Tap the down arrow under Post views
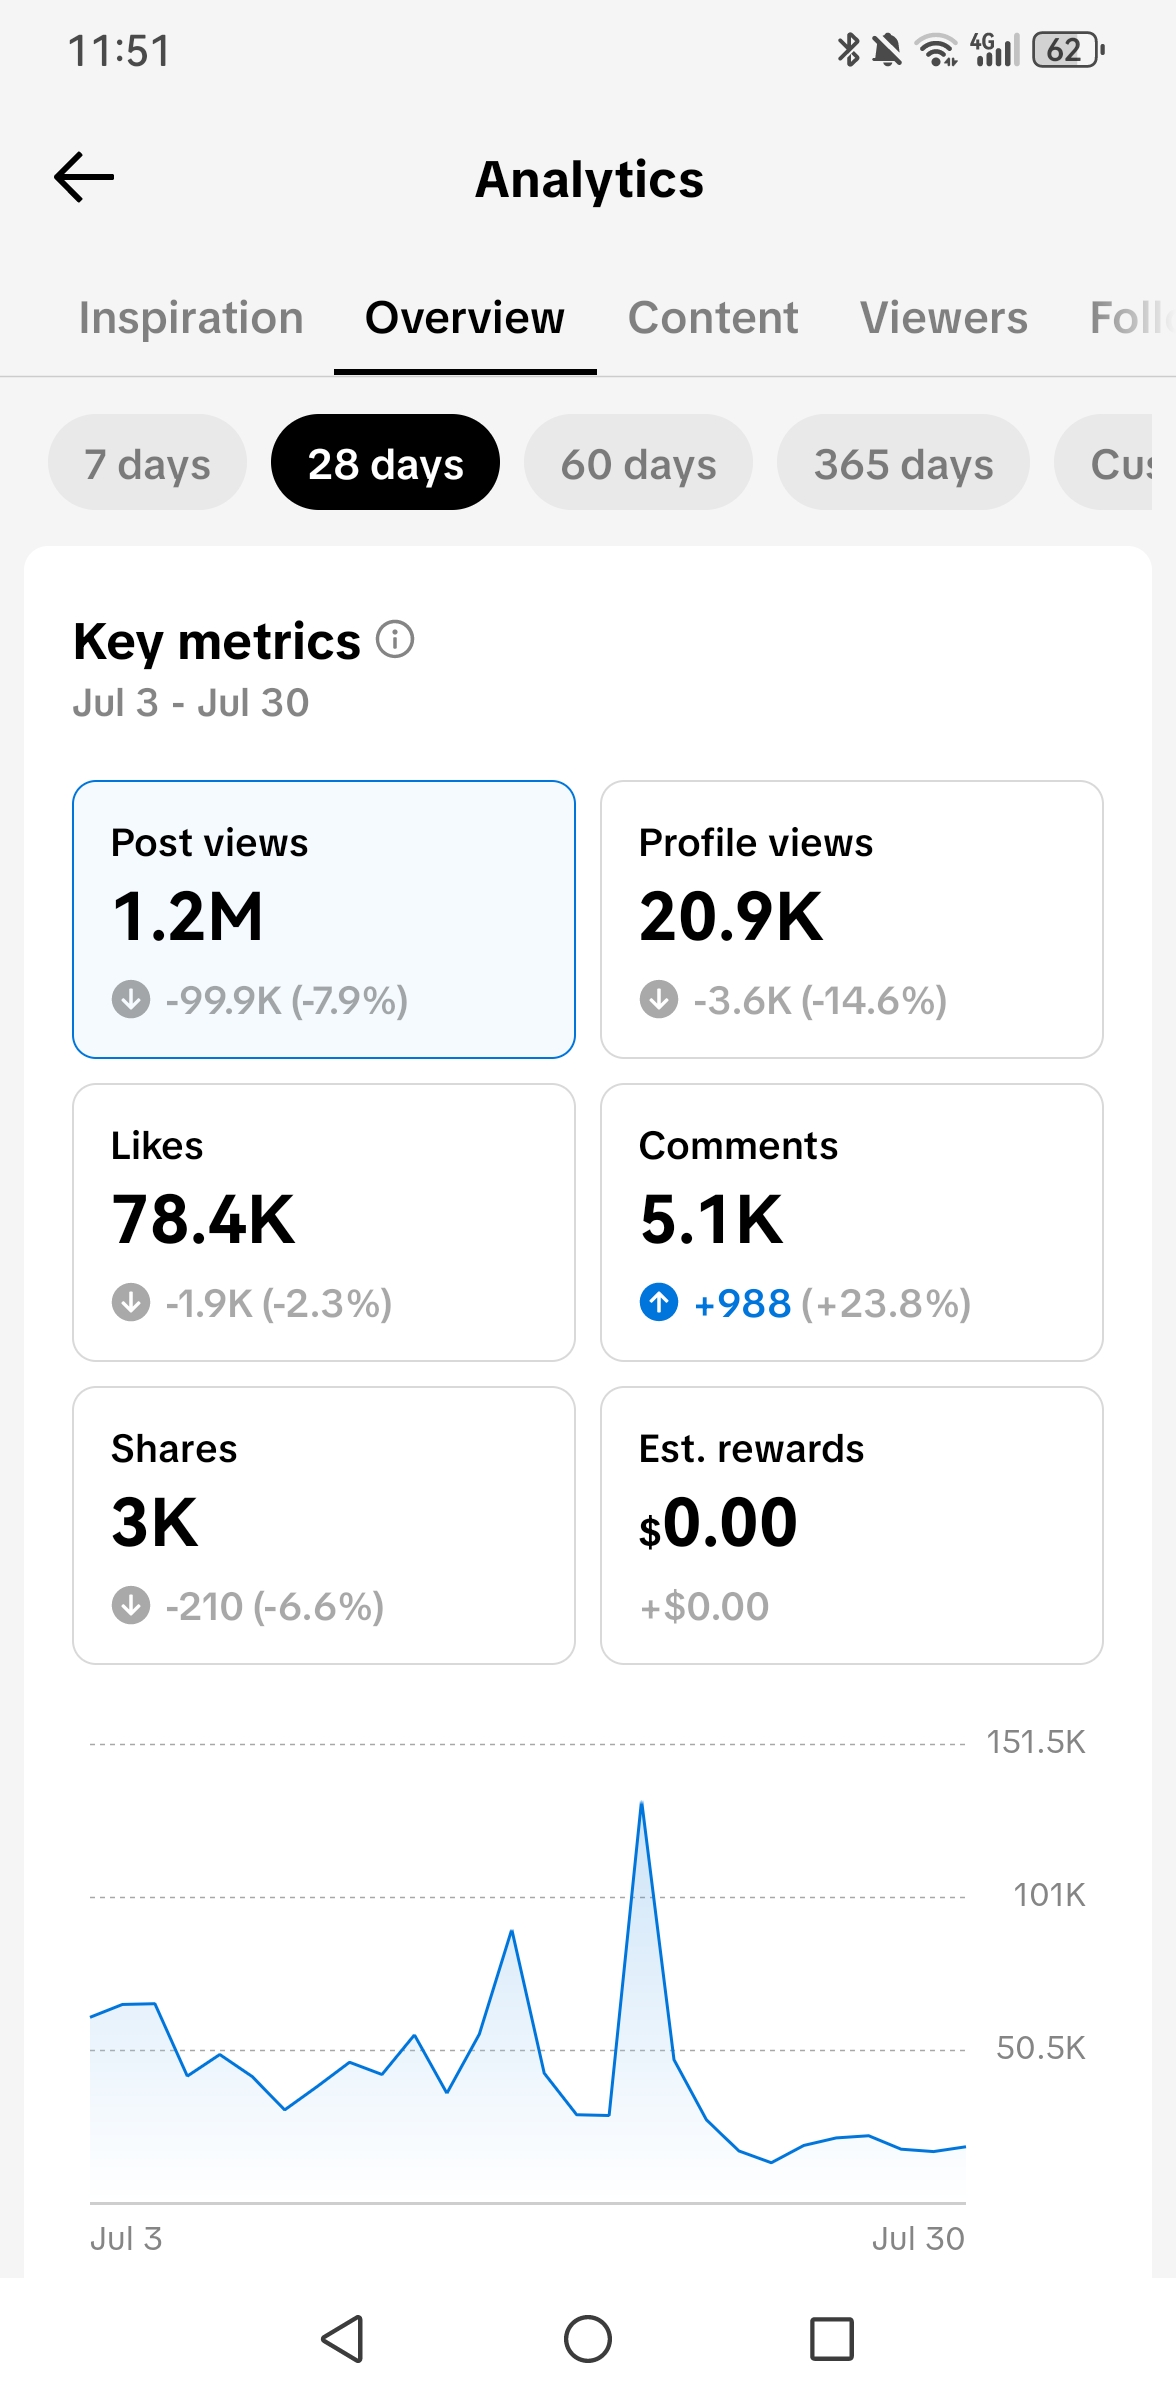Screen dimensions: 1176x2400 tap(131, 999)
